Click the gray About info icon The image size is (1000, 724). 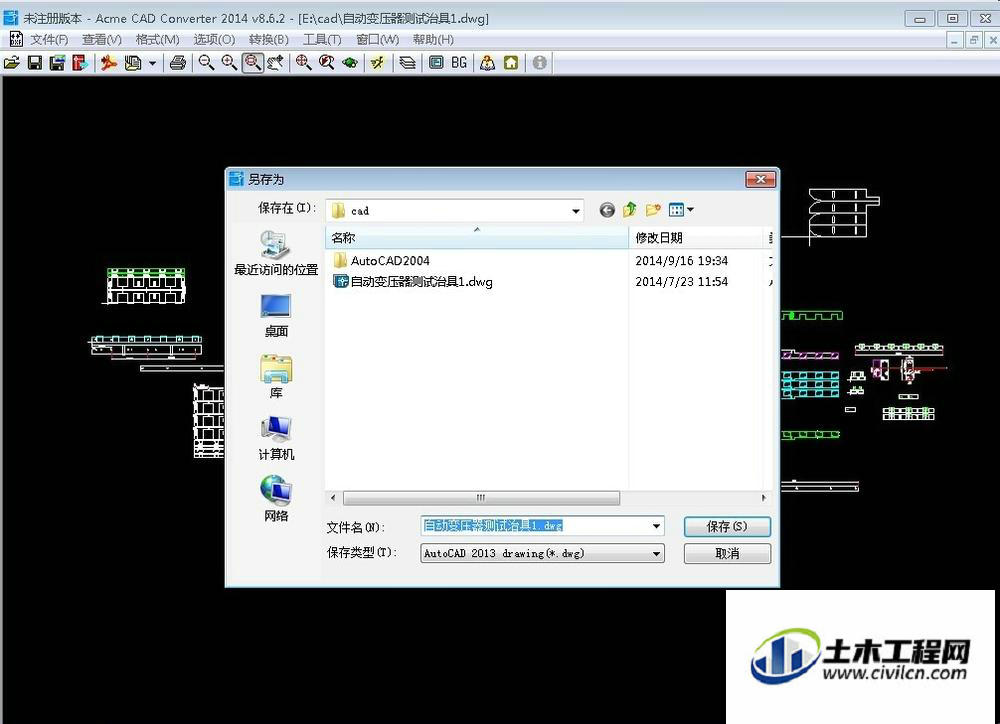pyautogui.click(x=540, y=63)
